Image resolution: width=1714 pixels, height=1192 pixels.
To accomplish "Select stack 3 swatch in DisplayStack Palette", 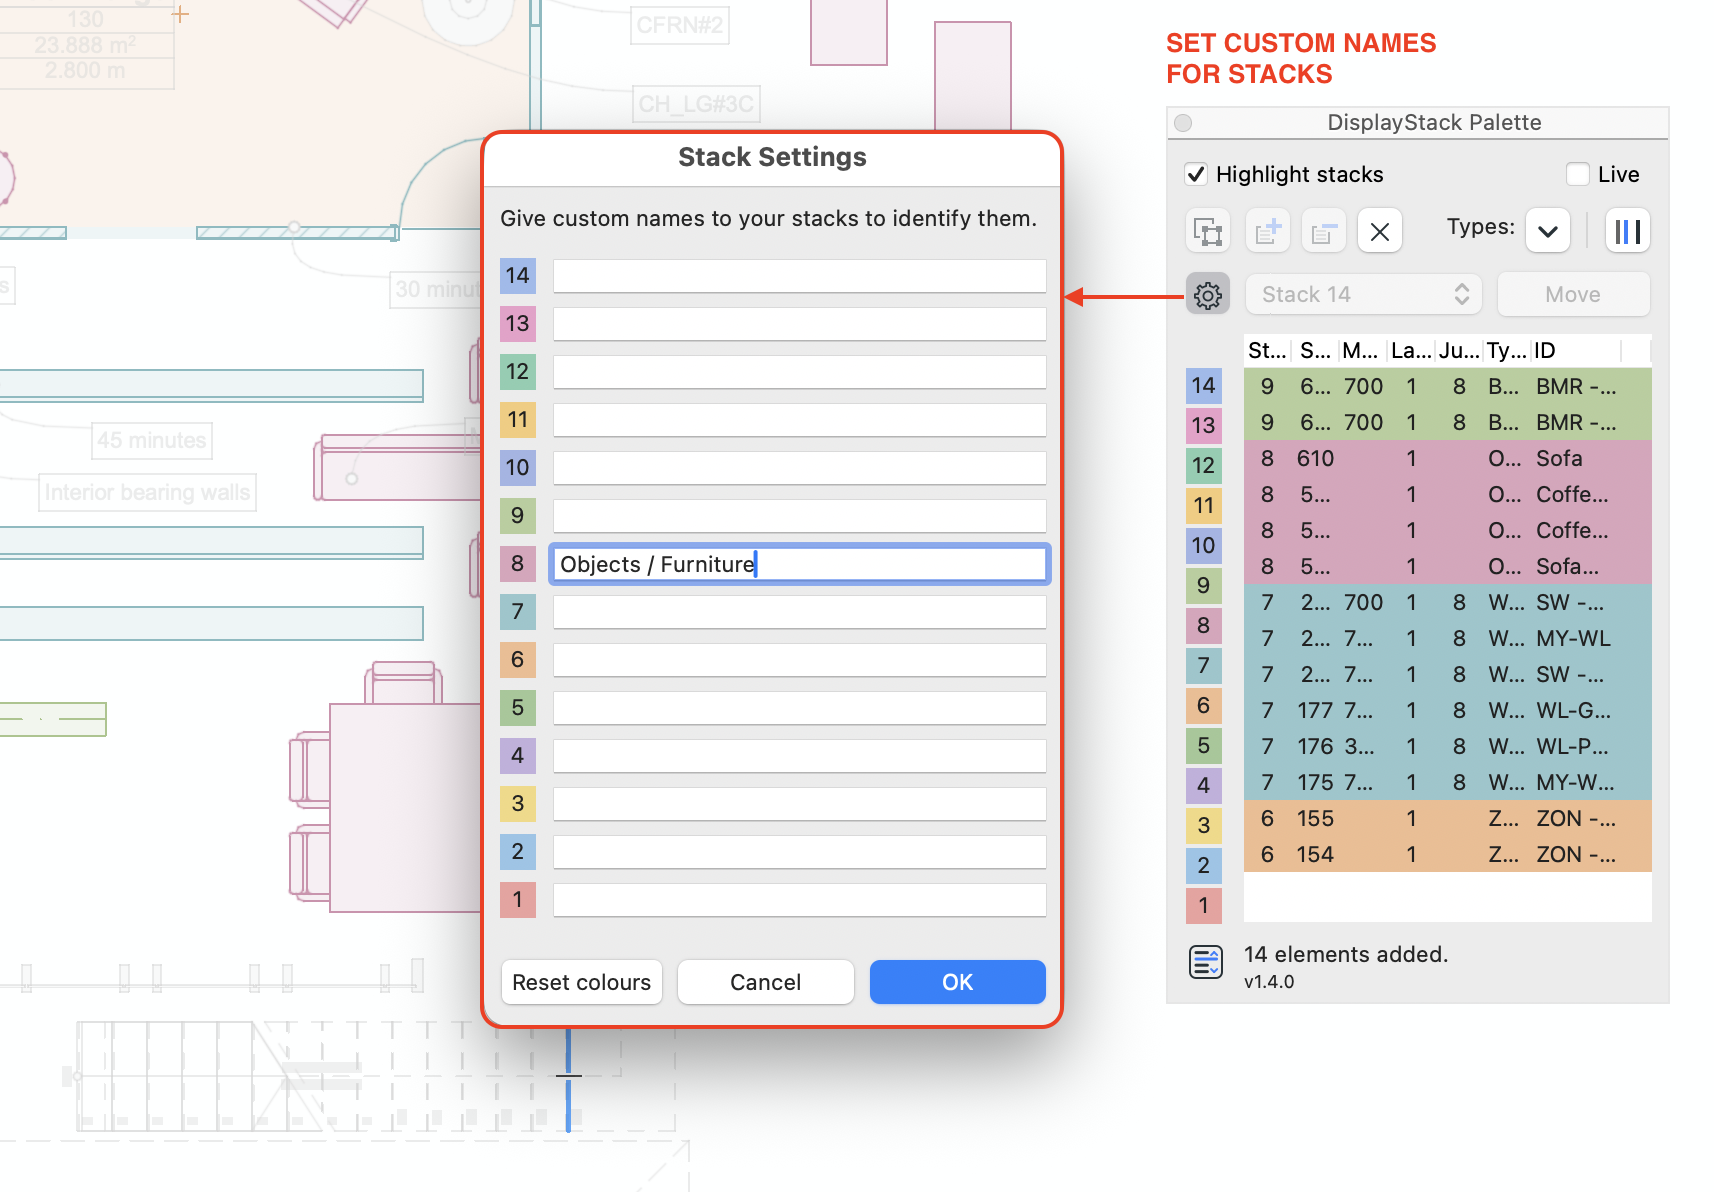I will click(x=1204, y=826).
